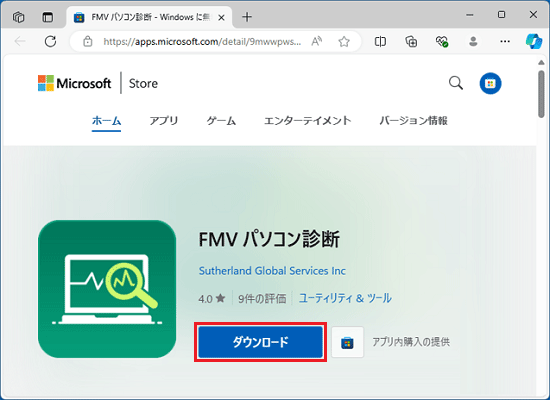Screen dimensions: 550x400
Task: Open a new browser tab
Action: click(x=247, y=17)
